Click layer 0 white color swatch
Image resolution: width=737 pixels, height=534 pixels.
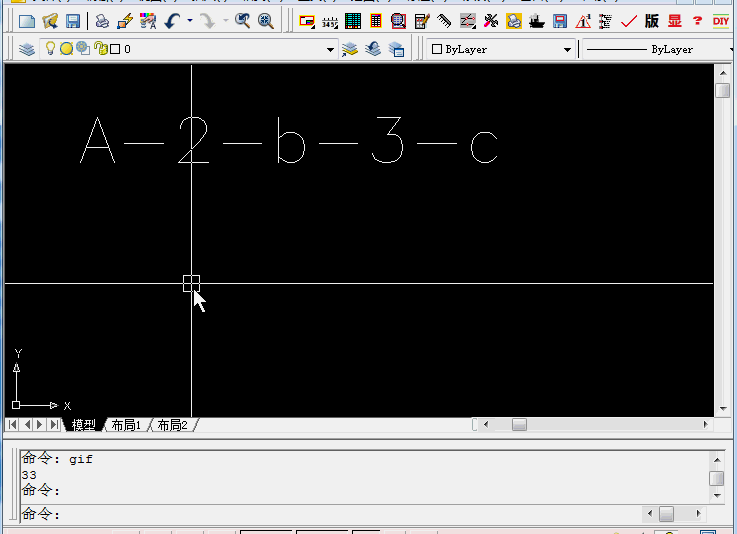[x=115, y=49]
